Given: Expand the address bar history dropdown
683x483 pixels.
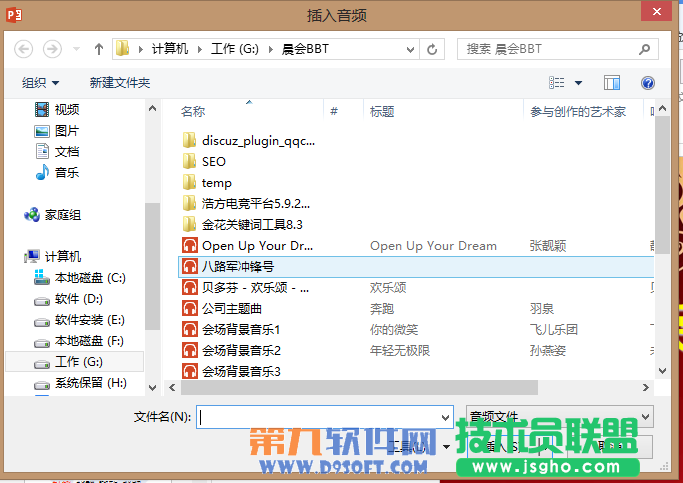Looking at the screenshot, I should (x=410, y=50).
